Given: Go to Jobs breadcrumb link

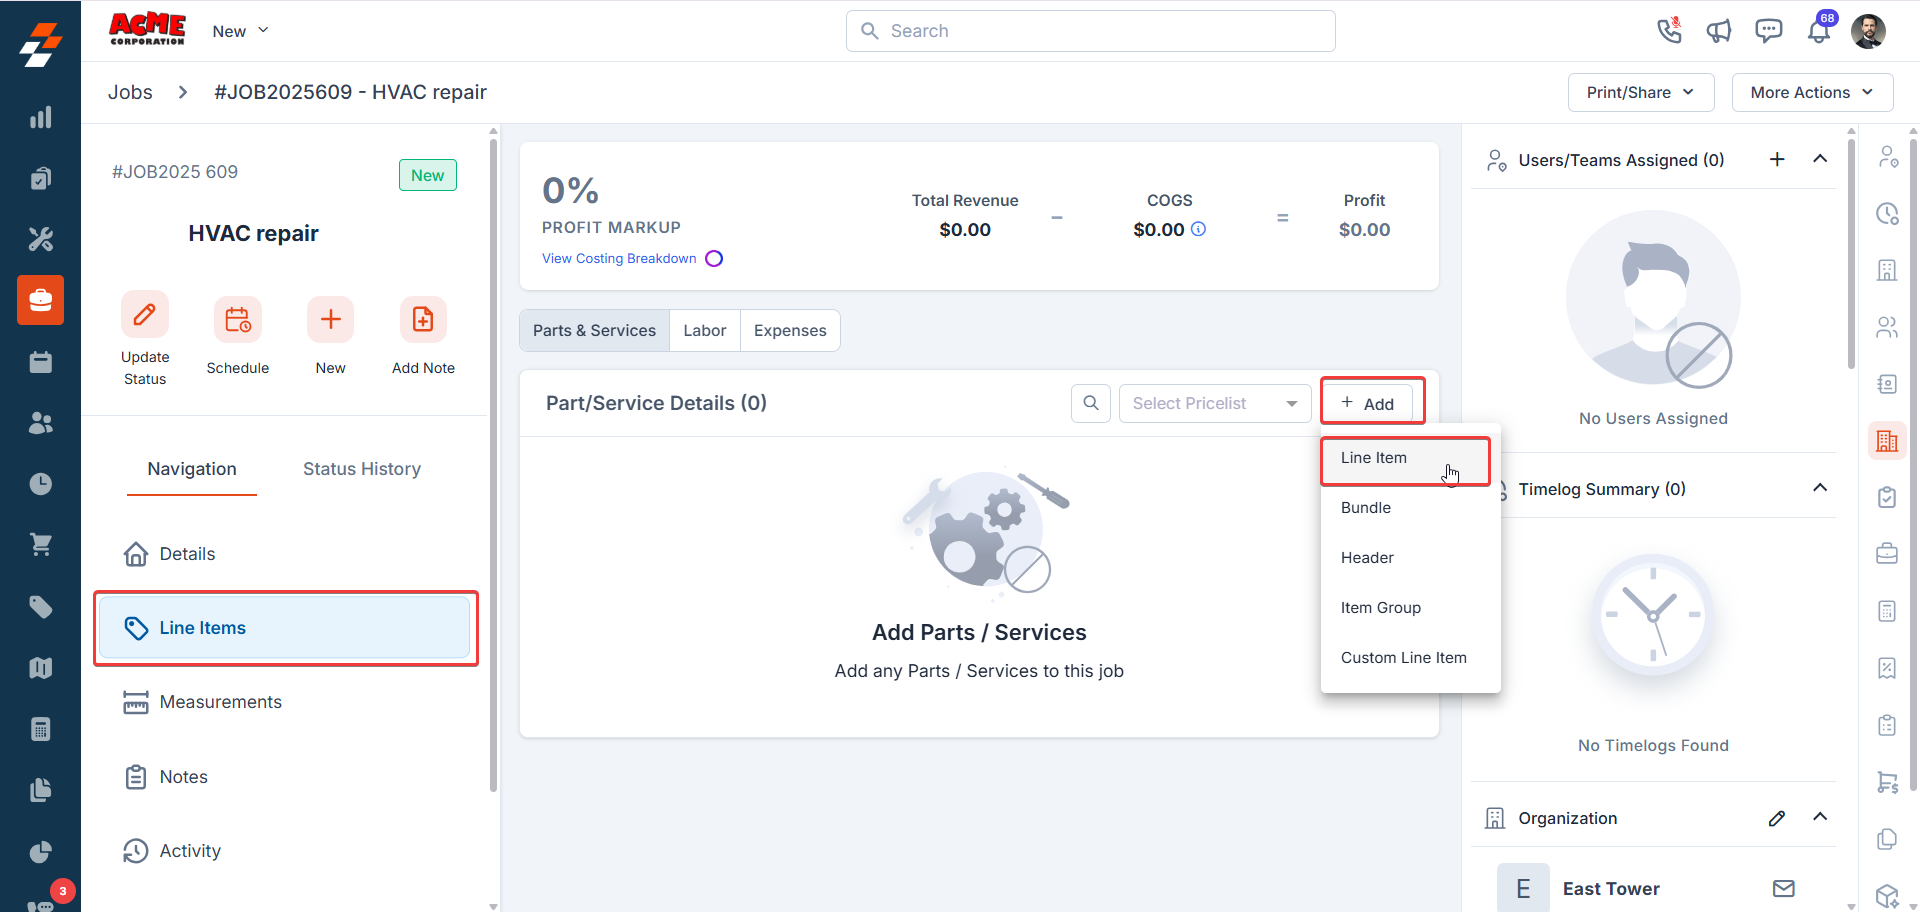Looking at the screenshot, I should [130, 92].
